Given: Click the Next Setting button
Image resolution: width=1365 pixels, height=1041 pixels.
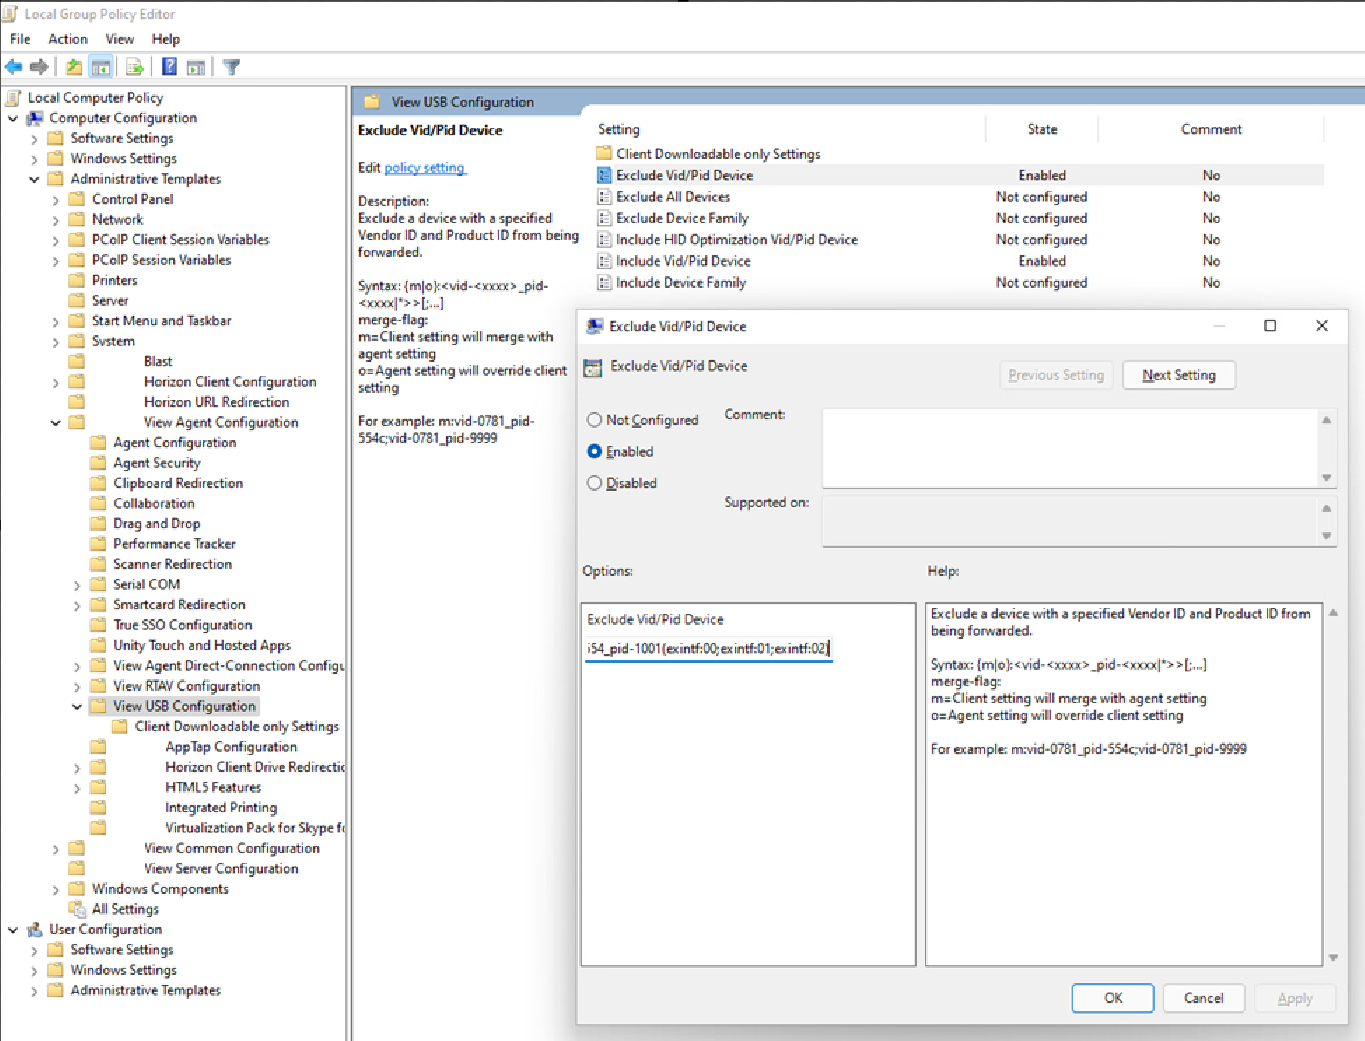Looking at the screenshot, I should (x=1178, y=375).
